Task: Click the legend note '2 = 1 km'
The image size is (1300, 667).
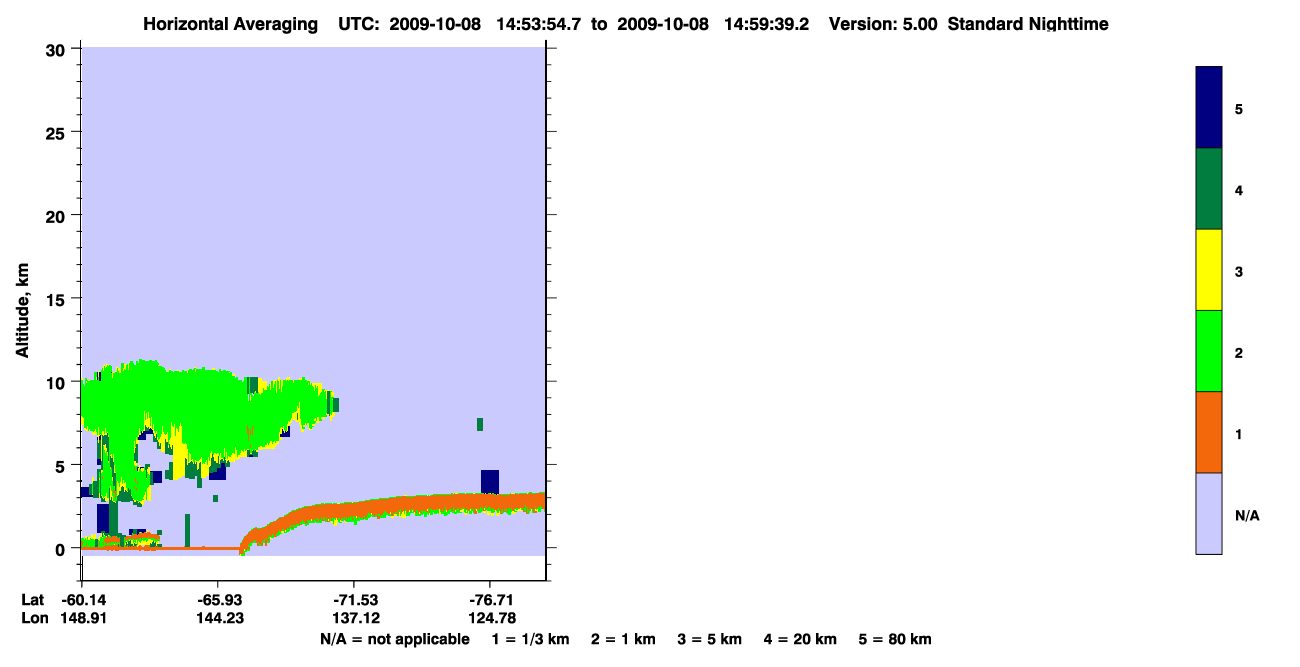Action: [623, 639]
